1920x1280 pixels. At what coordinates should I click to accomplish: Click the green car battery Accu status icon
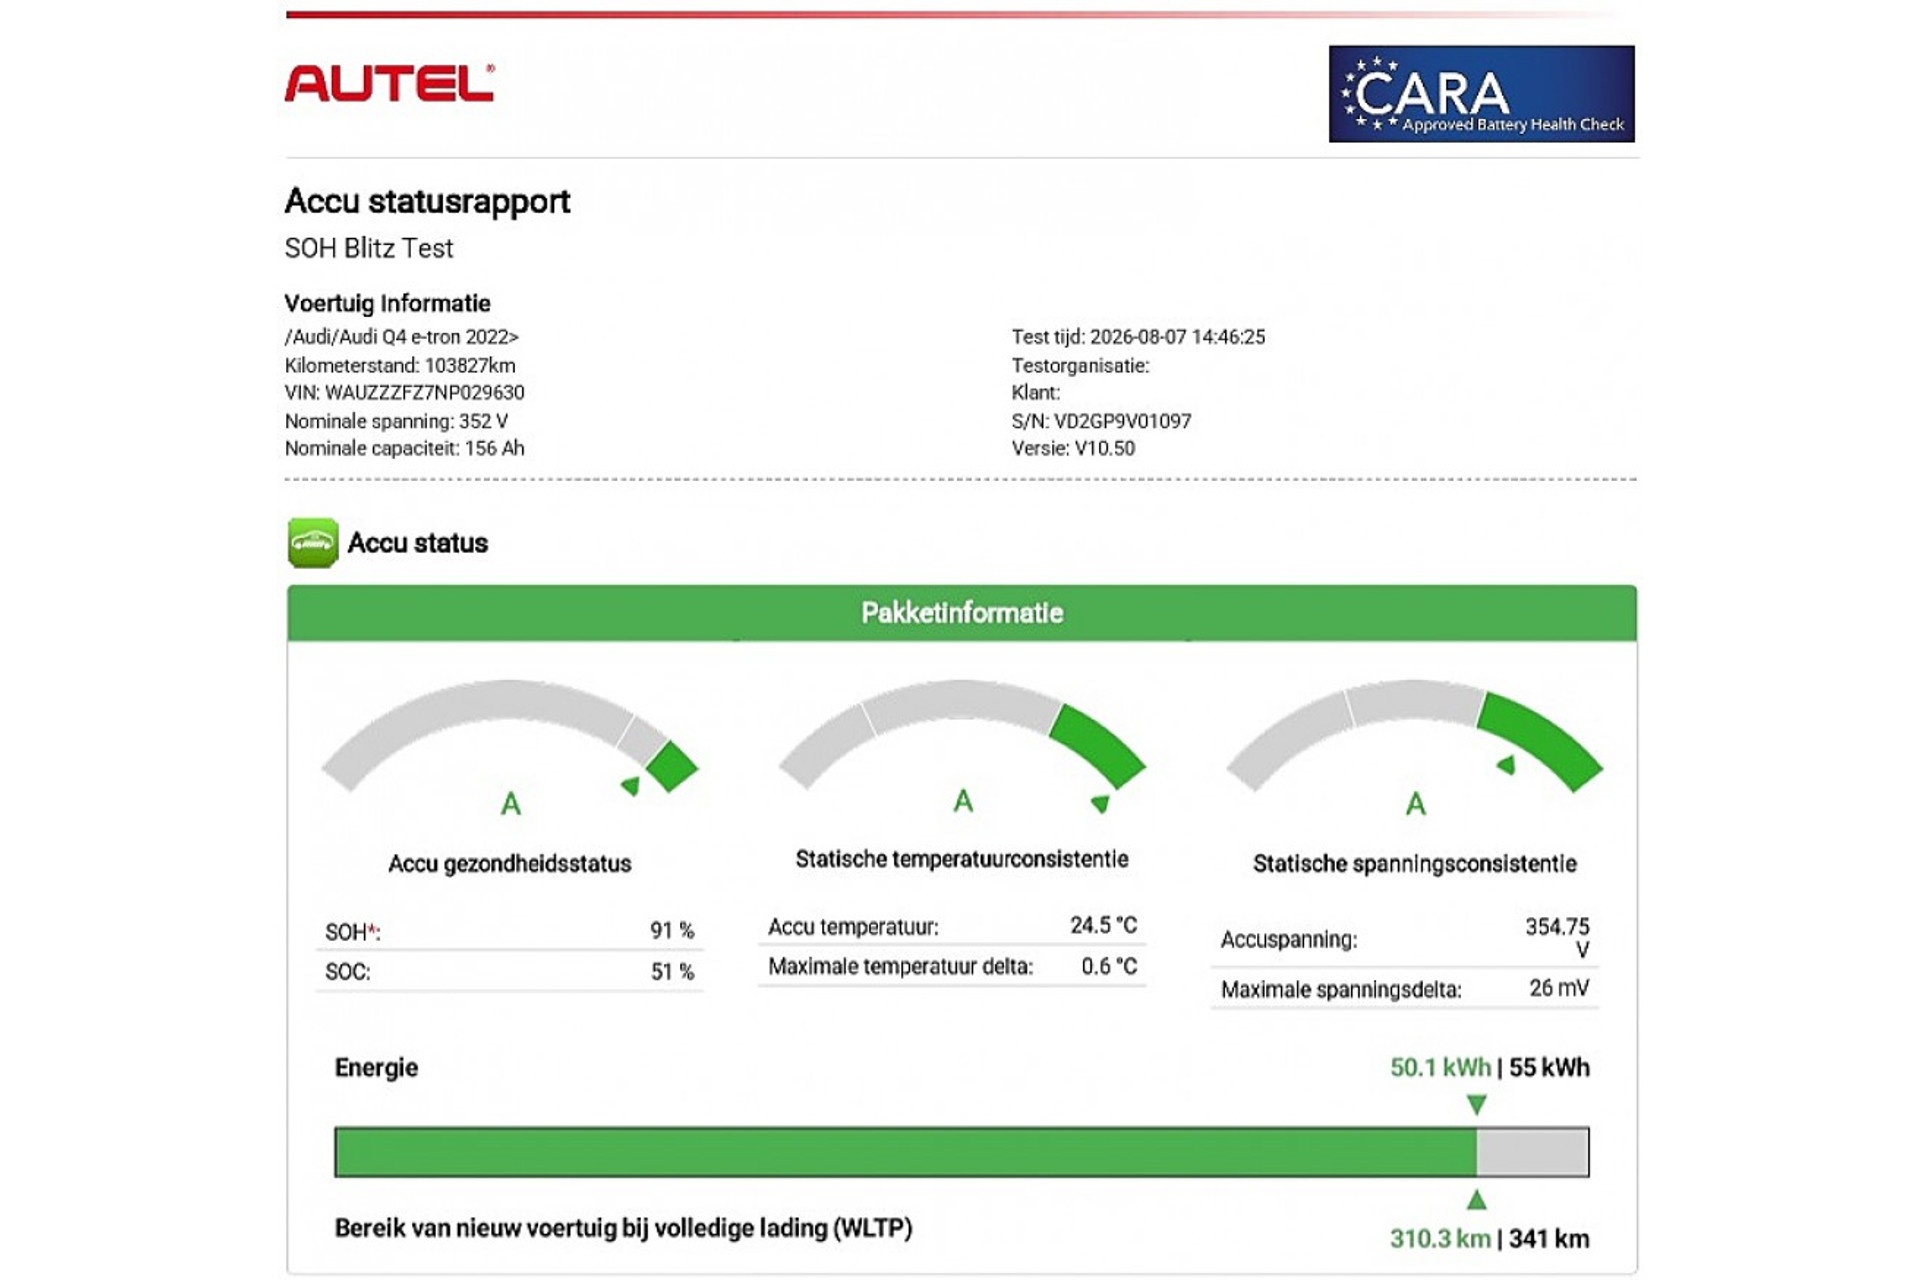[312, 543]
